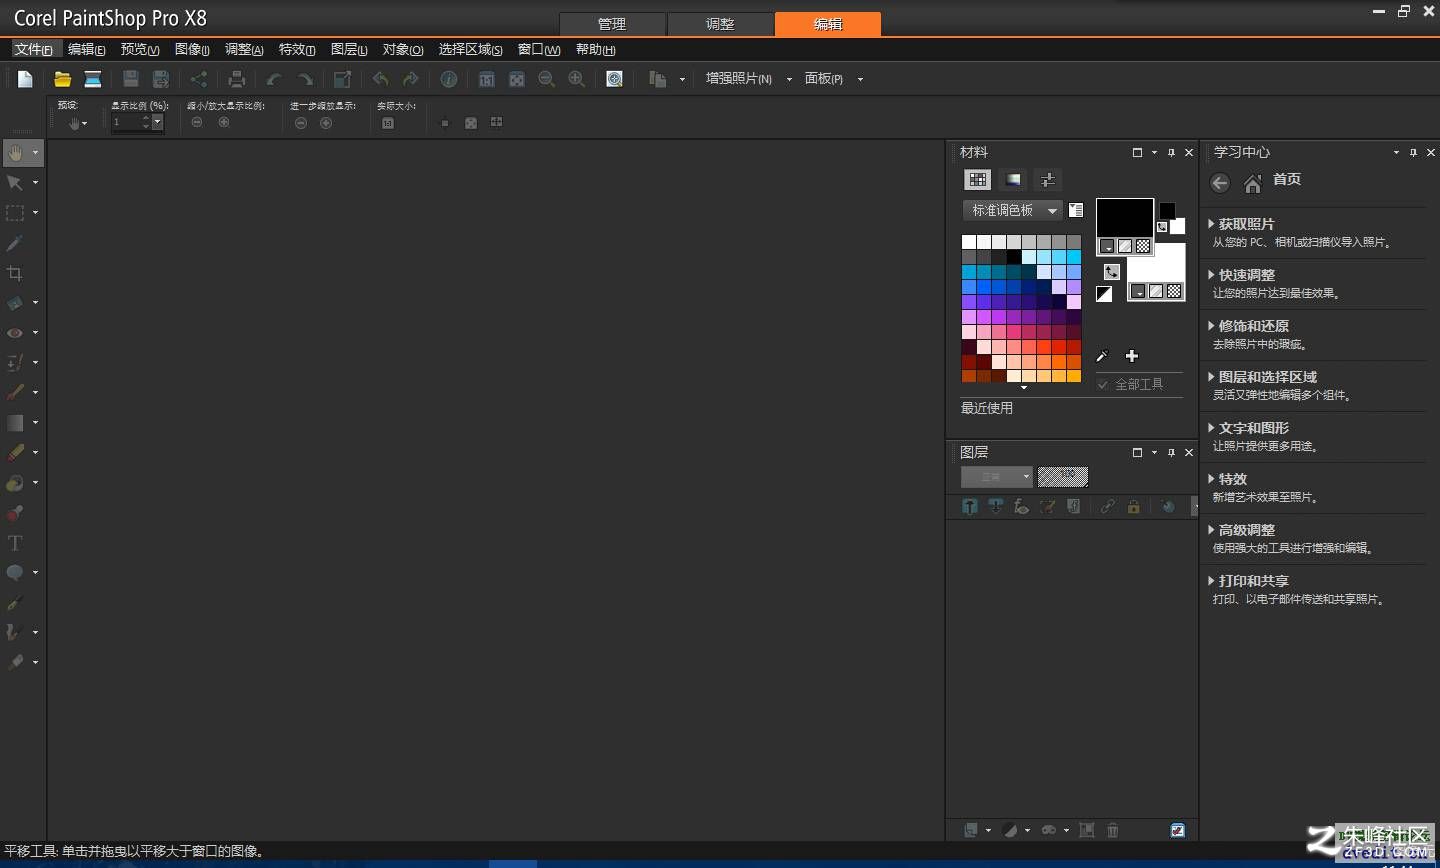The height and width of the screenshot is (868, 1440).
Task: Set background material to transparent
Action: pyautogui.click(x=1174, y=291)
